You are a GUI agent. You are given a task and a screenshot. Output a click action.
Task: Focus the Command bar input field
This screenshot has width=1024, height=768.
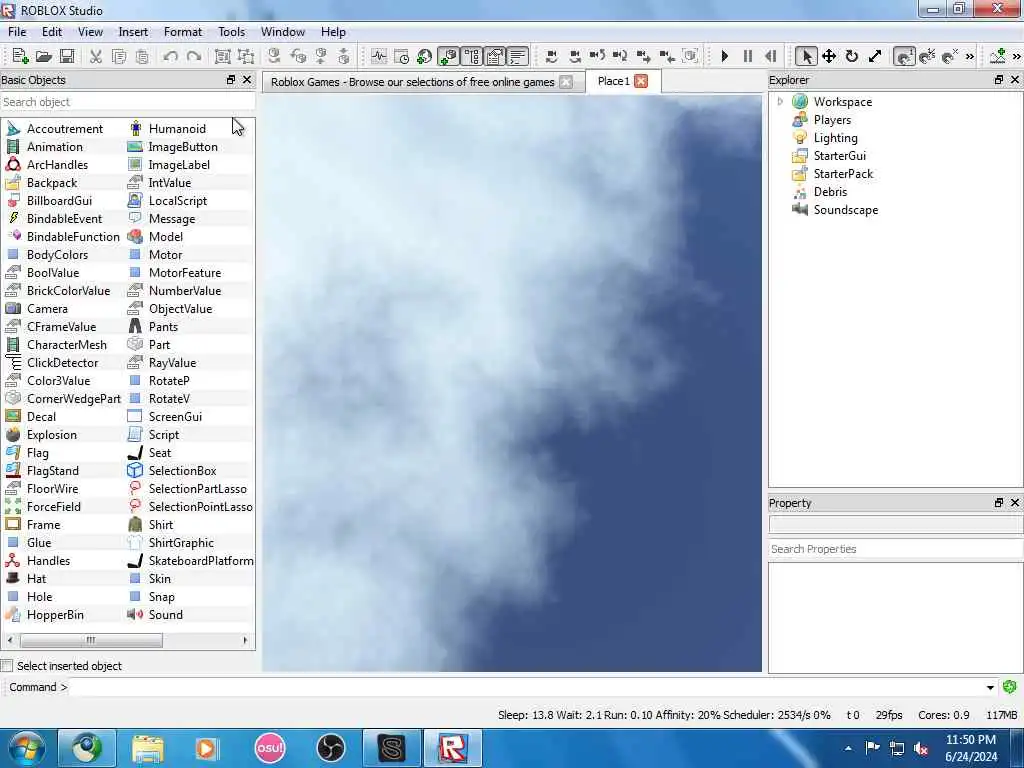pyautogui.click(x=526, y=687)
